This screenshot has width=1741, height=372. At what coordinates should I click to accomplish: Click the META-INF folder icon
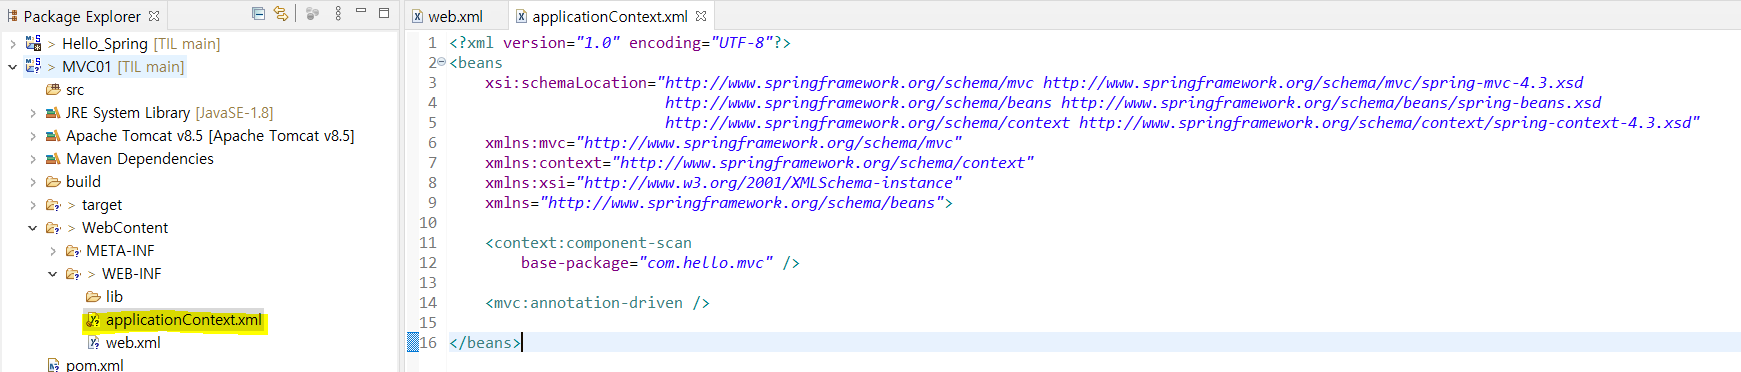[73, 251]
